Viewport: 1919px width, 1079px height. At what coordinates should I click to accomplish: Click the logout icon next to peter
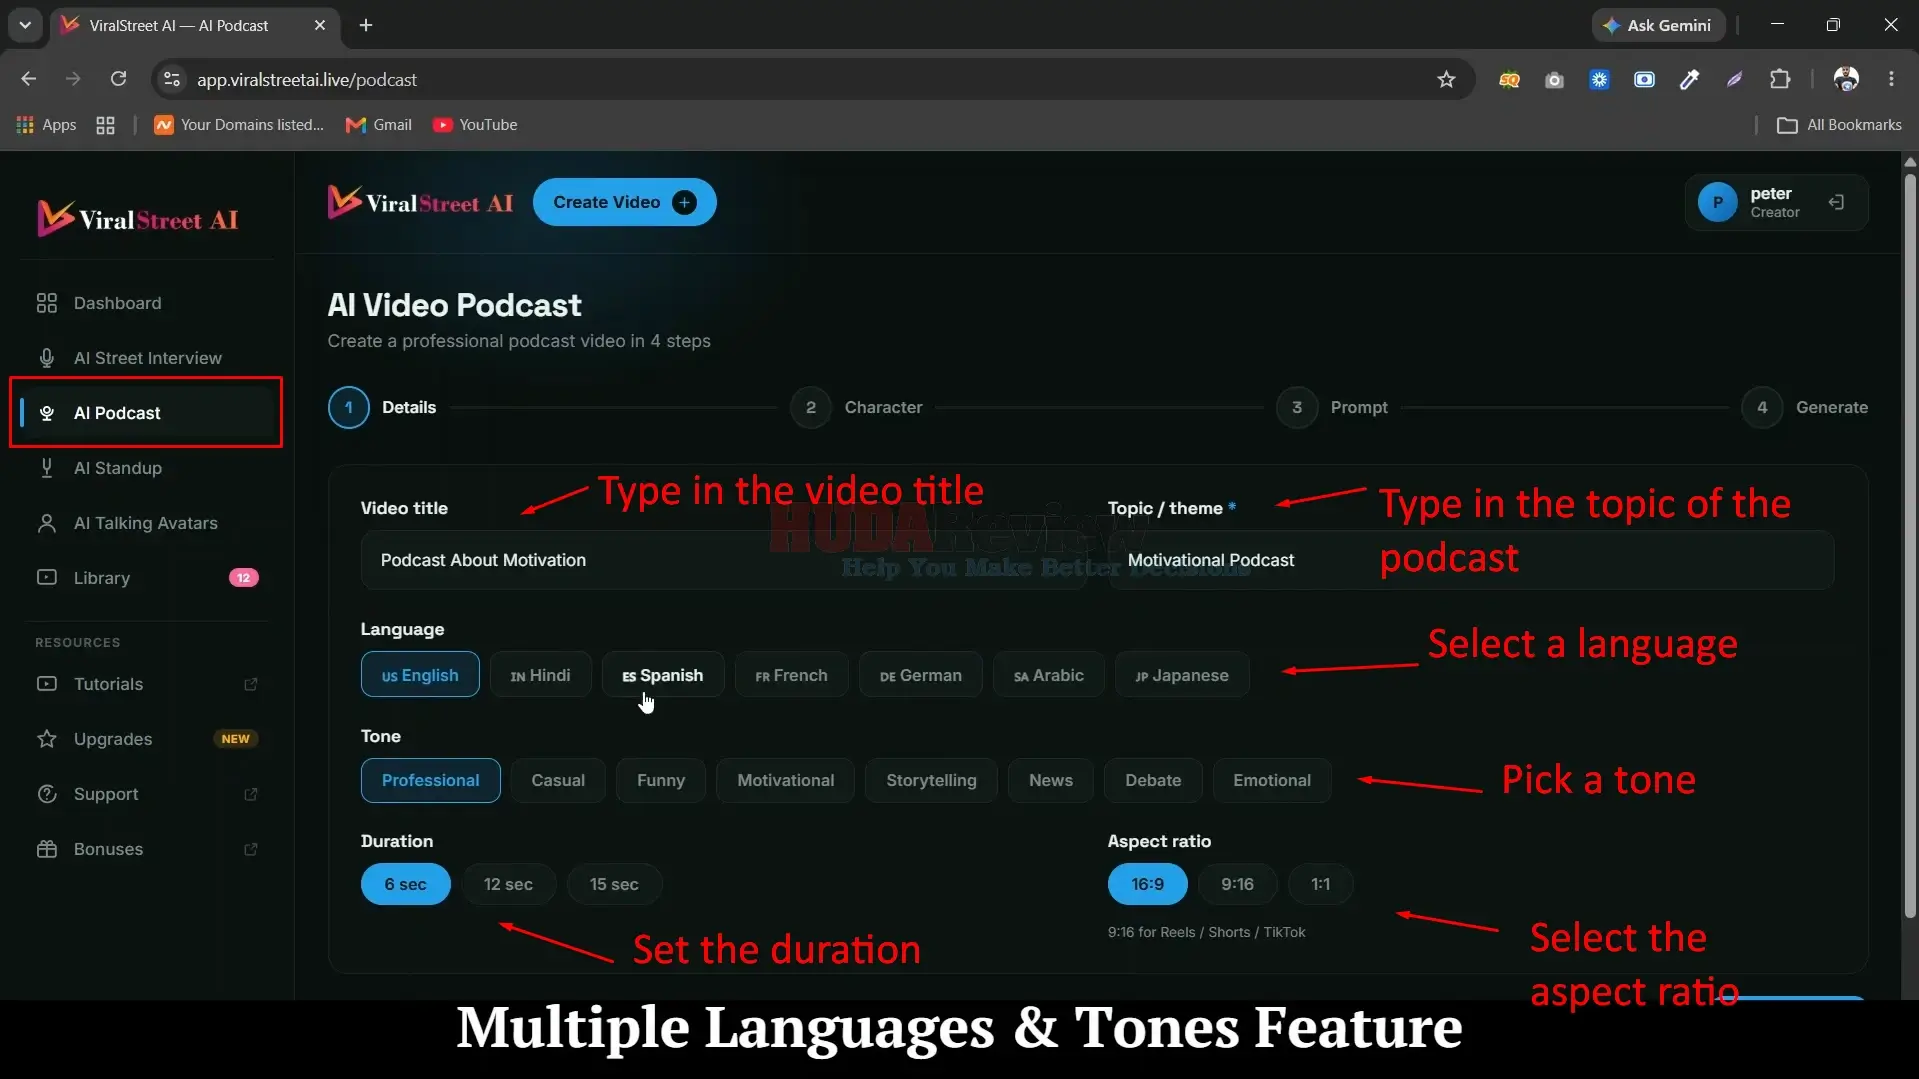[1836, 202]
